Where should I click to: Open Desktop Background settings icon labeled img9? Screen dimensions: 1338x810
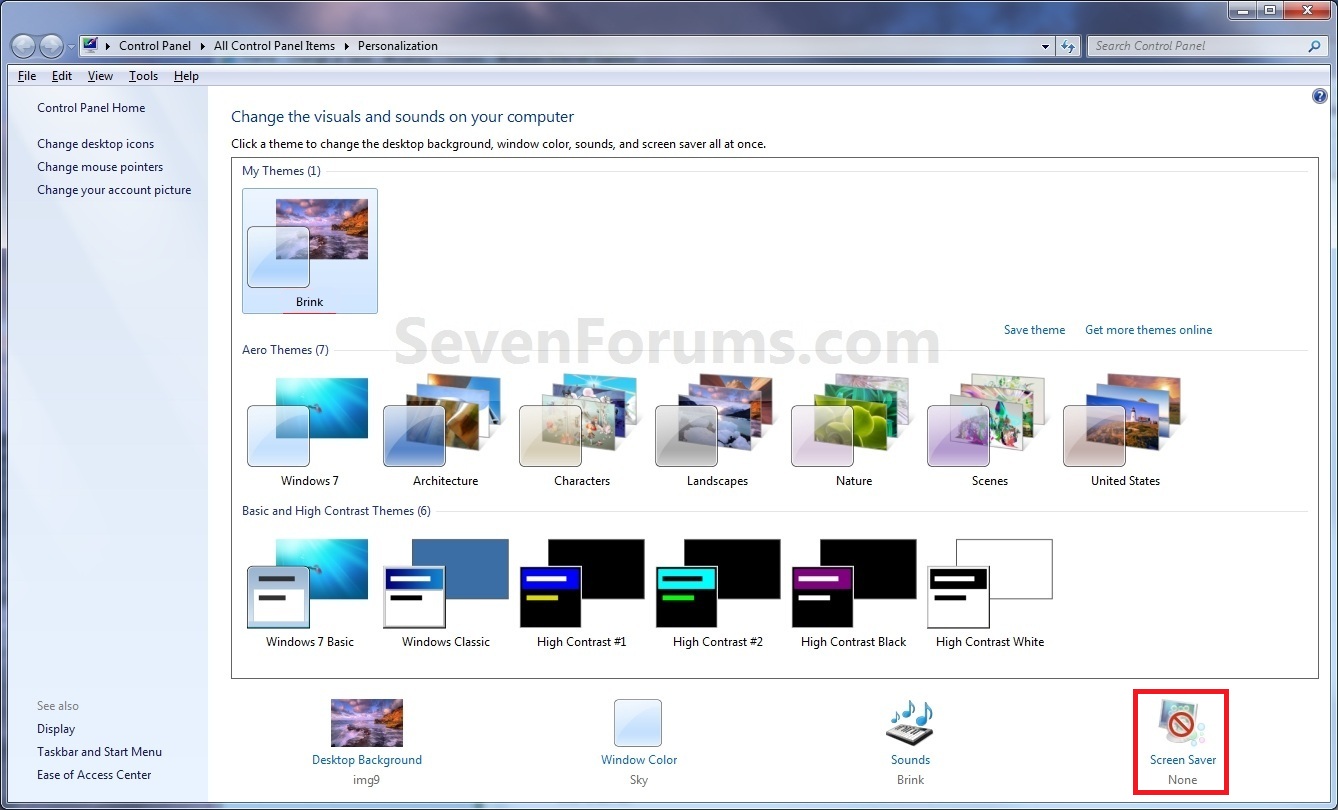coord(366,723)
